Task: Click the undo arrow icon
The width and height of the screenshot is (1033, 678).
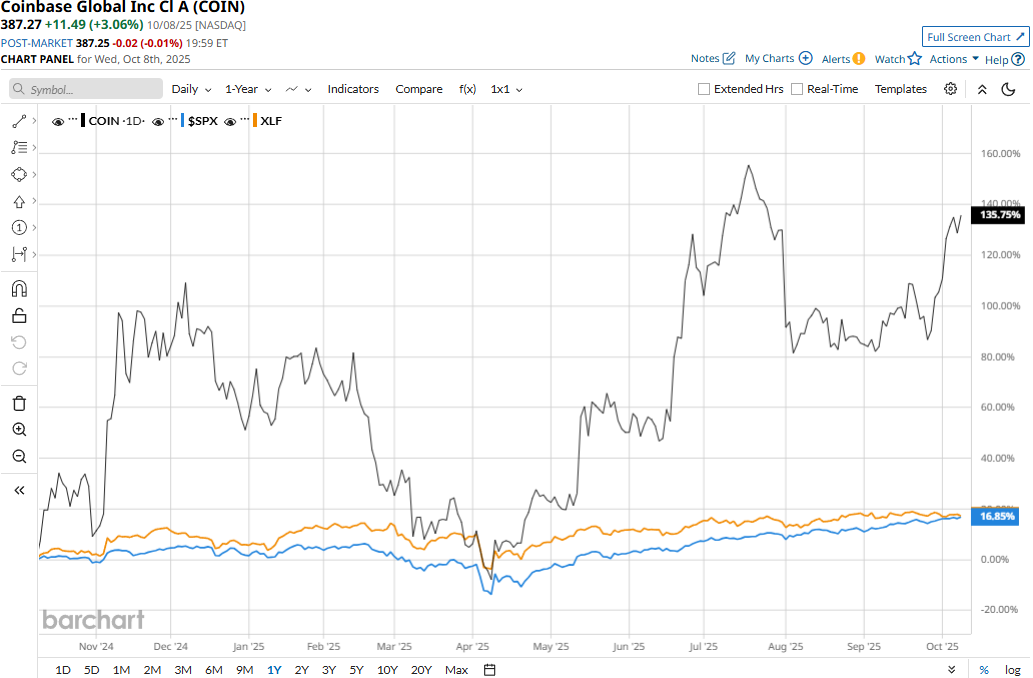Action: (19, 342)
